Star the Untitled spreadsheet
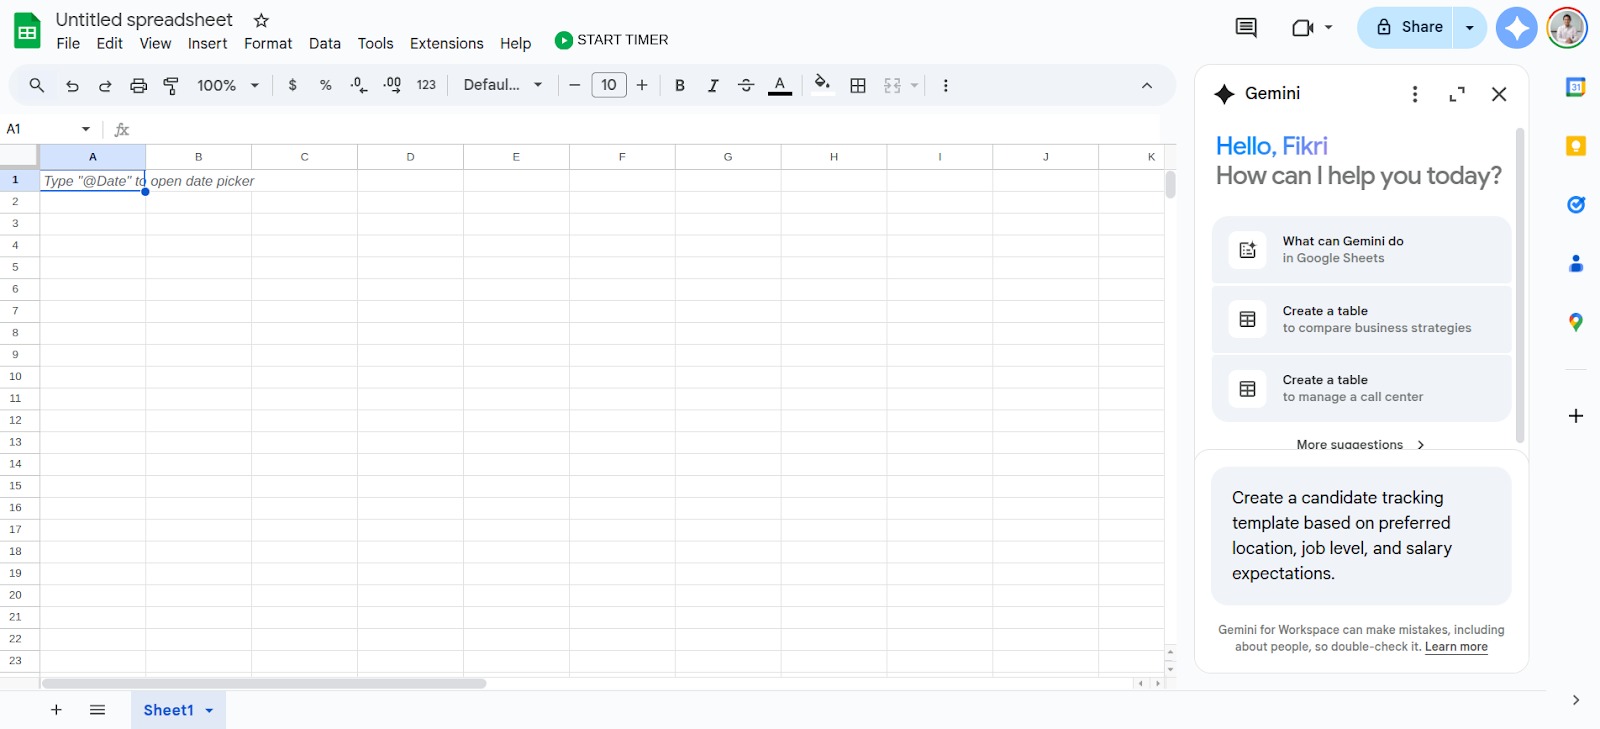This screenshot has height=729, width=1600. pos(261,20)
